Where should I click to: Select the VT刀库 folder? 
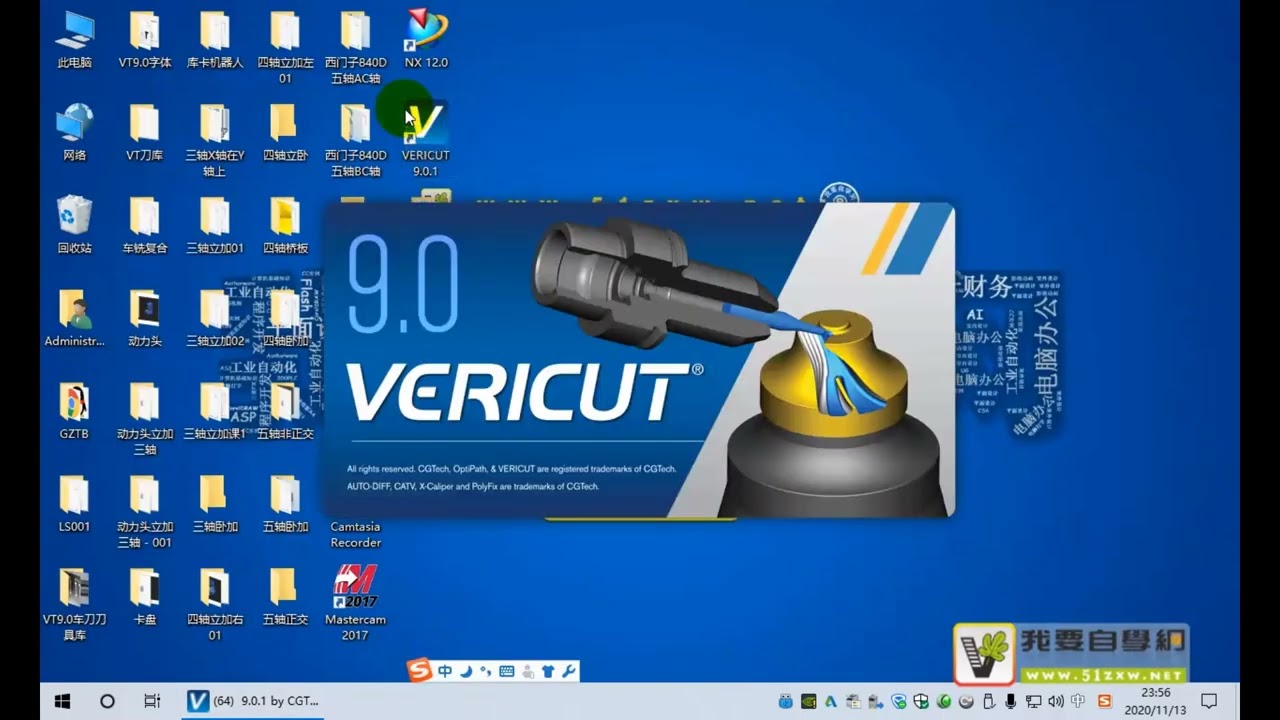click(x=145, y=132)
